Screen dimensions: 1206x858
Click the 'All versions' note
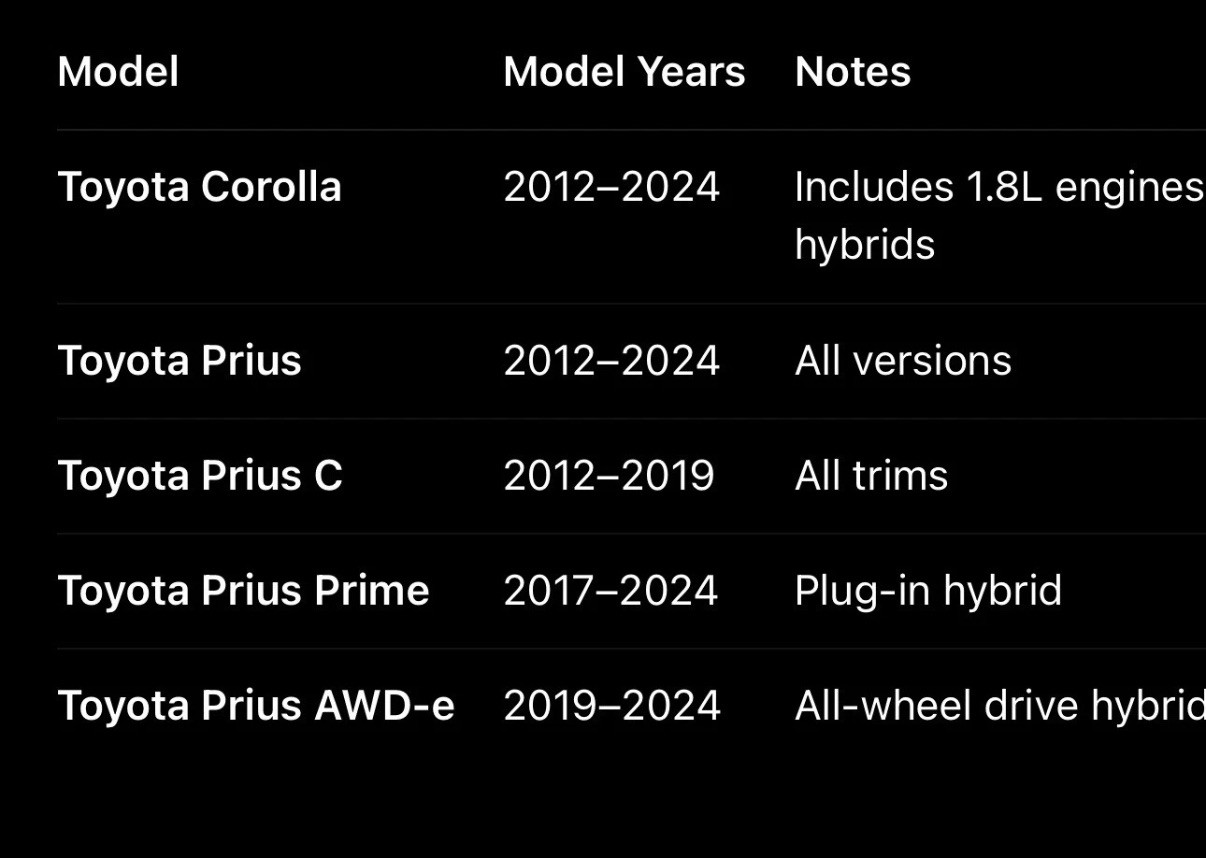(x=903, y=361)
